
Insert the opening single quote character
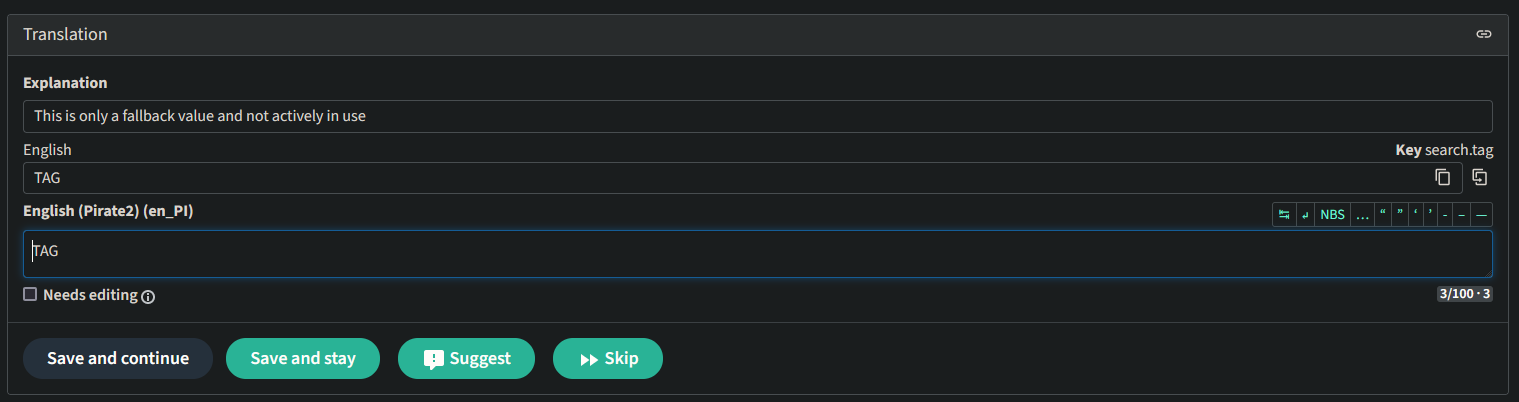(x=1416, y=214)
